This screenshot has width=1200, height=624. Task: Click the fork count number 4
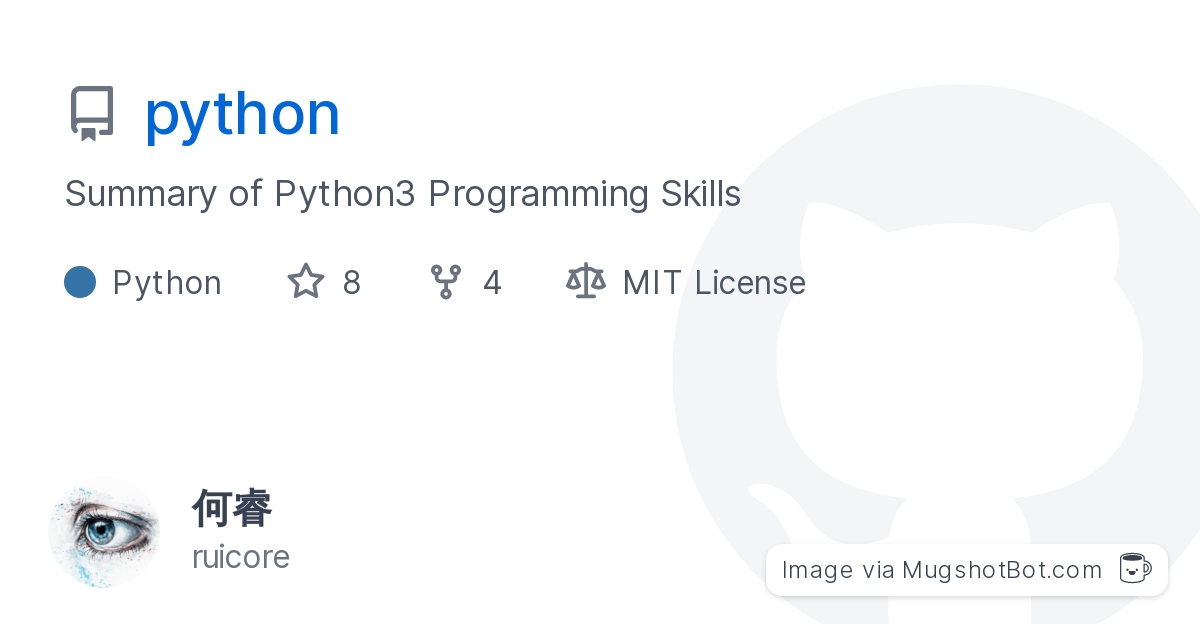[x=492, y=283]
